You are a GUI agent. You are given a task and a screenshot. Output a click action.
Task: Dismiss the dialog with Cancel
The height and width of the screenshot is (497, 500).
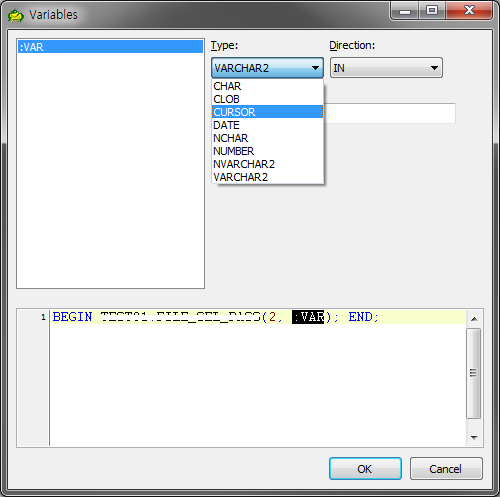click(x=446, y=469)
